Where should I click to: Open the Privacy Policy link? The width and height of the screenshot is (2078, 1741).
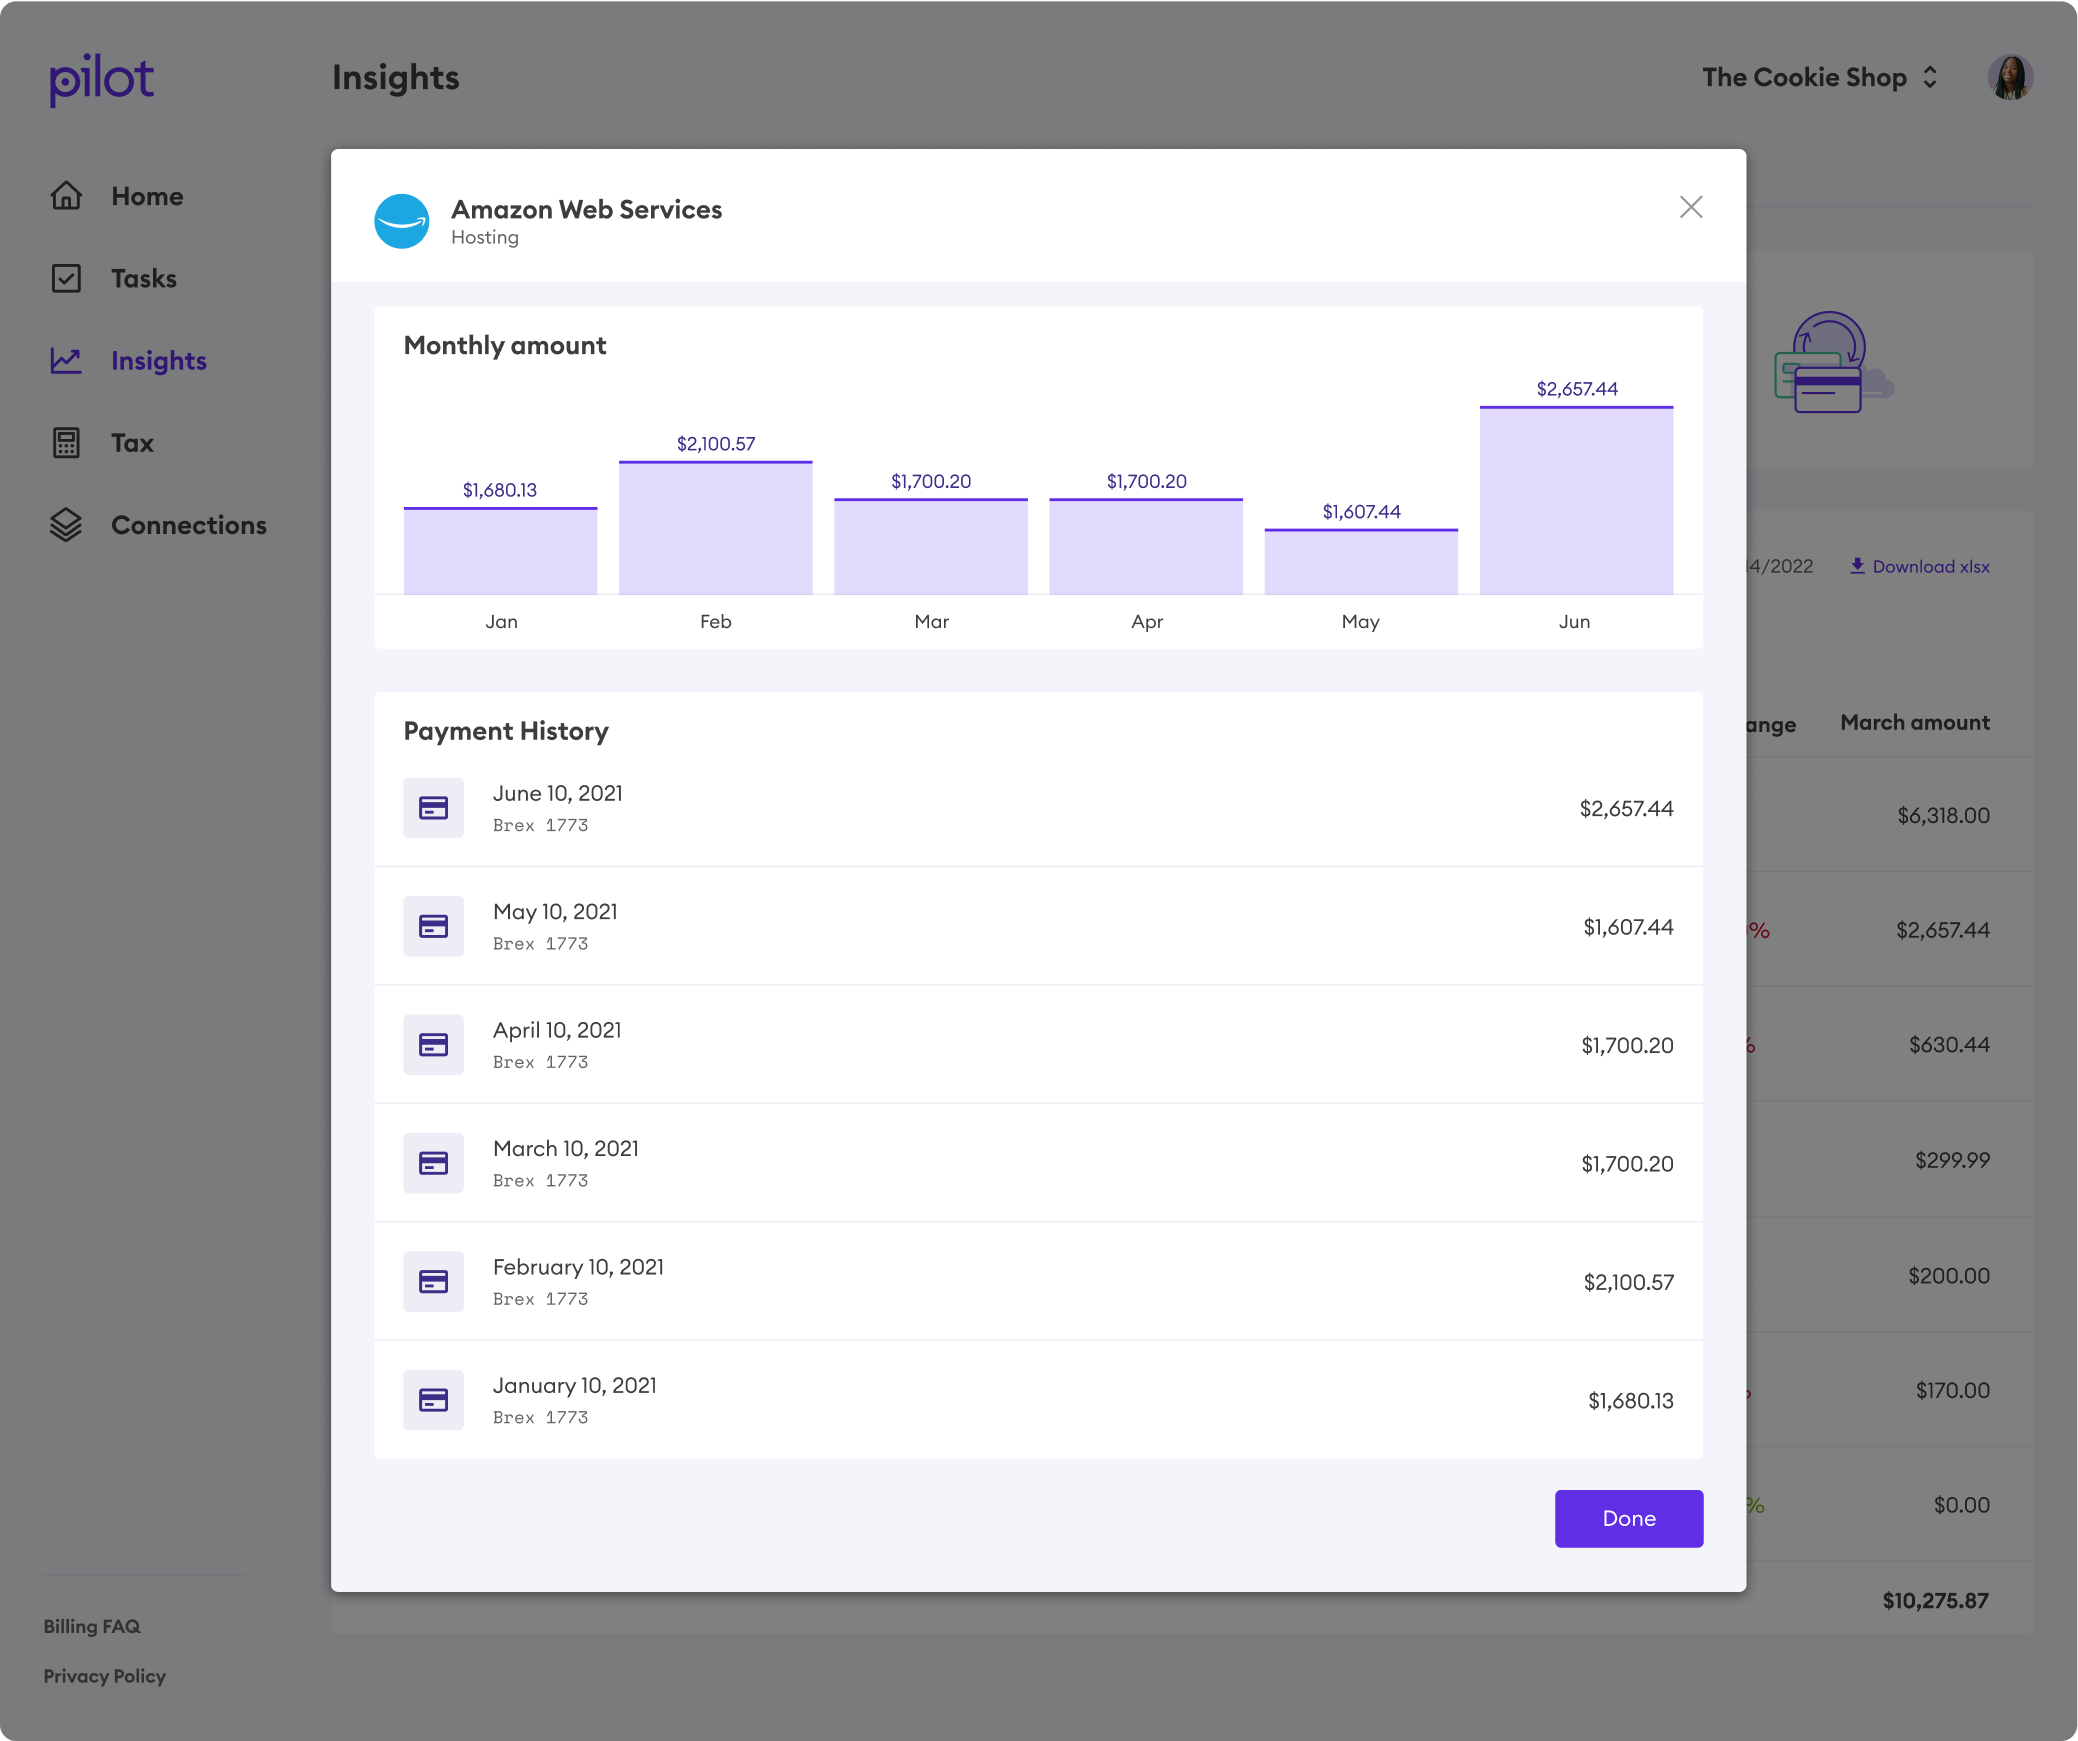[104, 1676]
